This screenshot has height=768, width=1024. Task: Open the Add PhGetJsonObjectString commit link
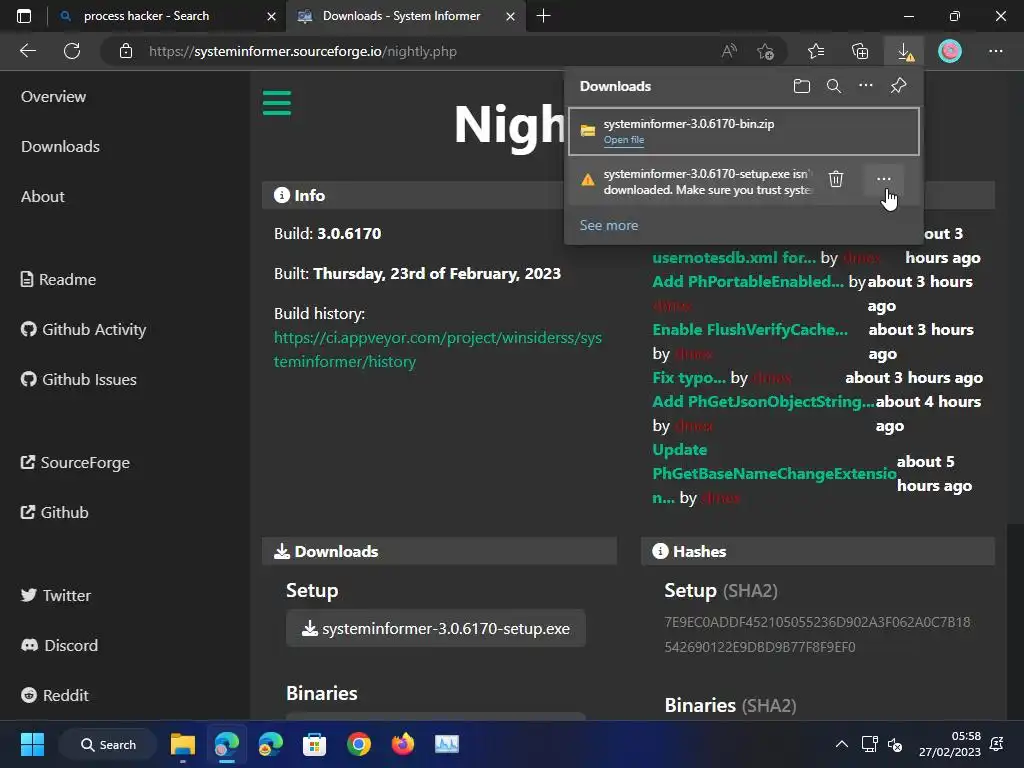[x=763, y=402]
